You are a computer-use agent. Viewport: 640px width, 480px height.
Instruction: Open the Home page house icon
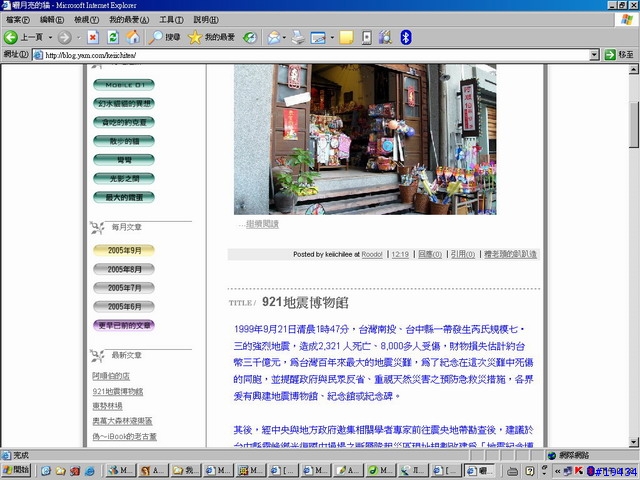pos(133,38)
